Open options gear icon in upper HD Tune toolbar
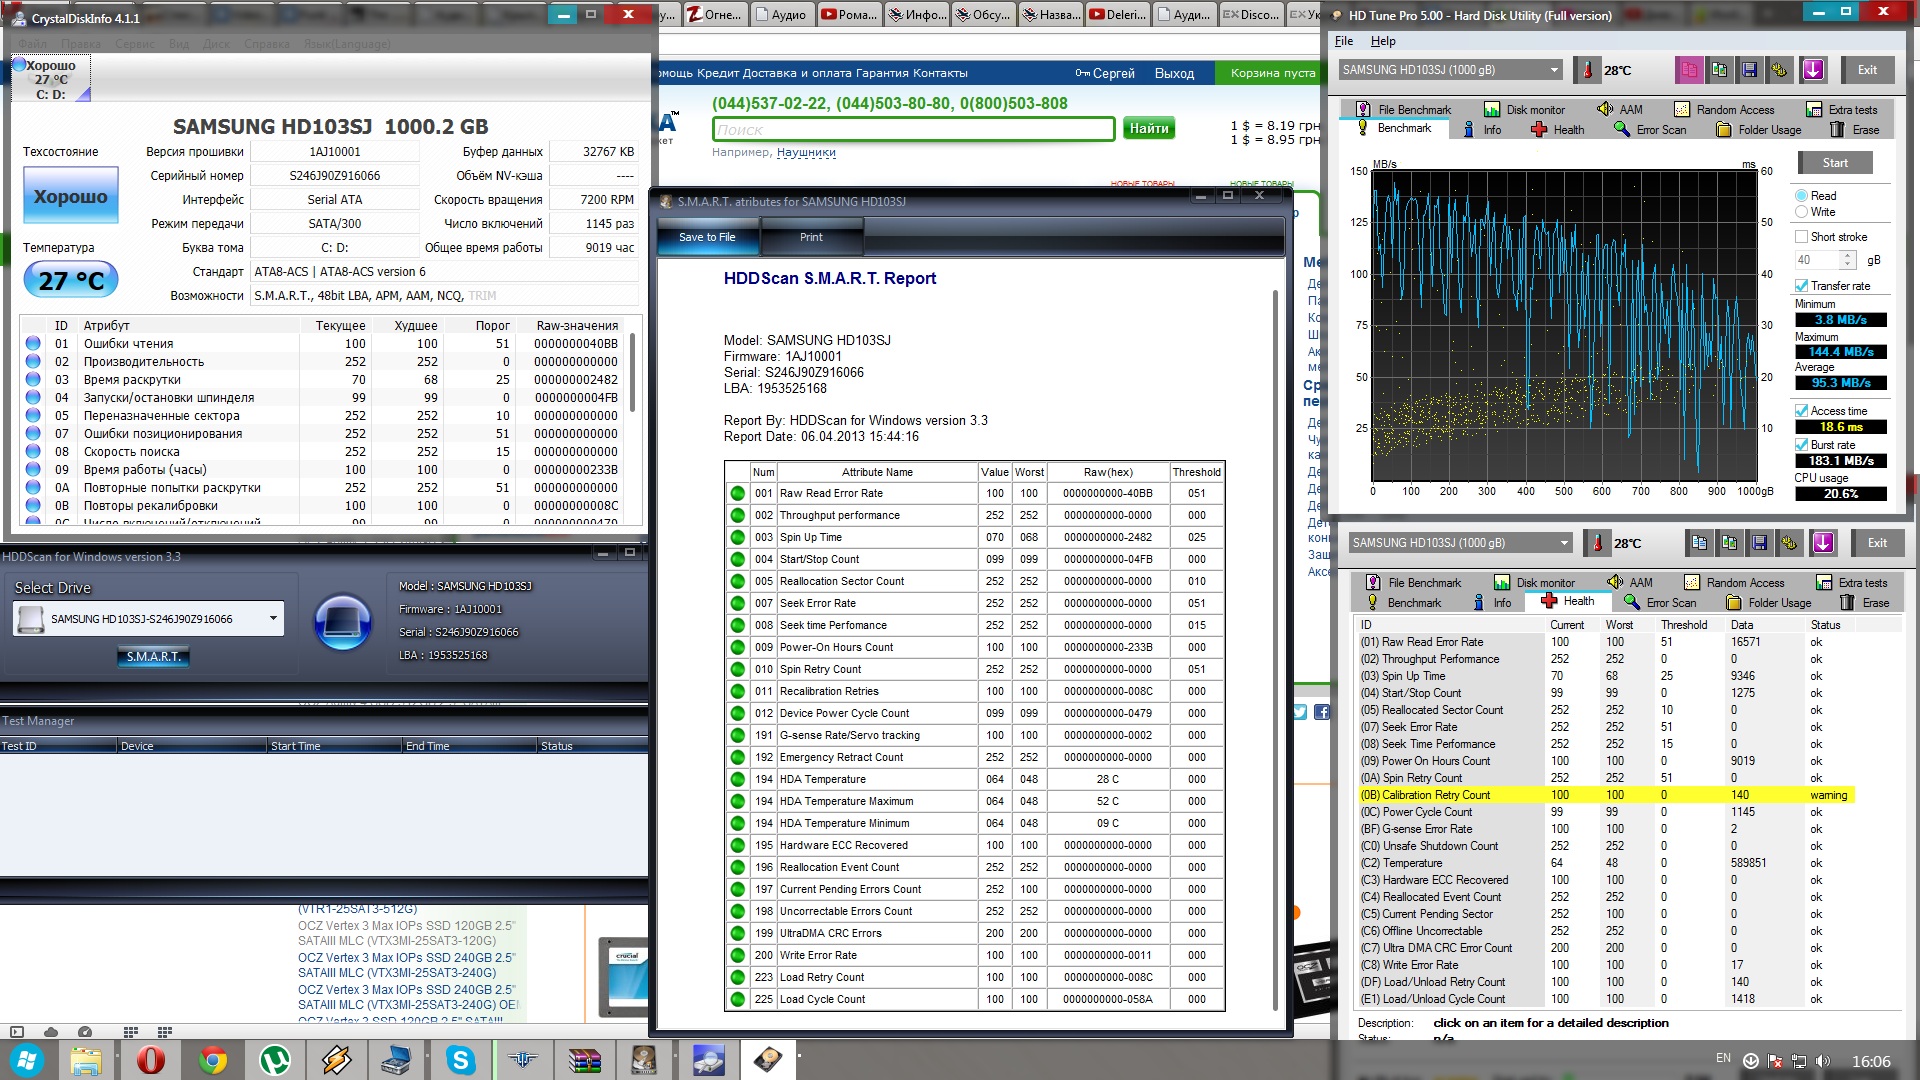Viewport: 1920px width, 1080px height. 1779,70
